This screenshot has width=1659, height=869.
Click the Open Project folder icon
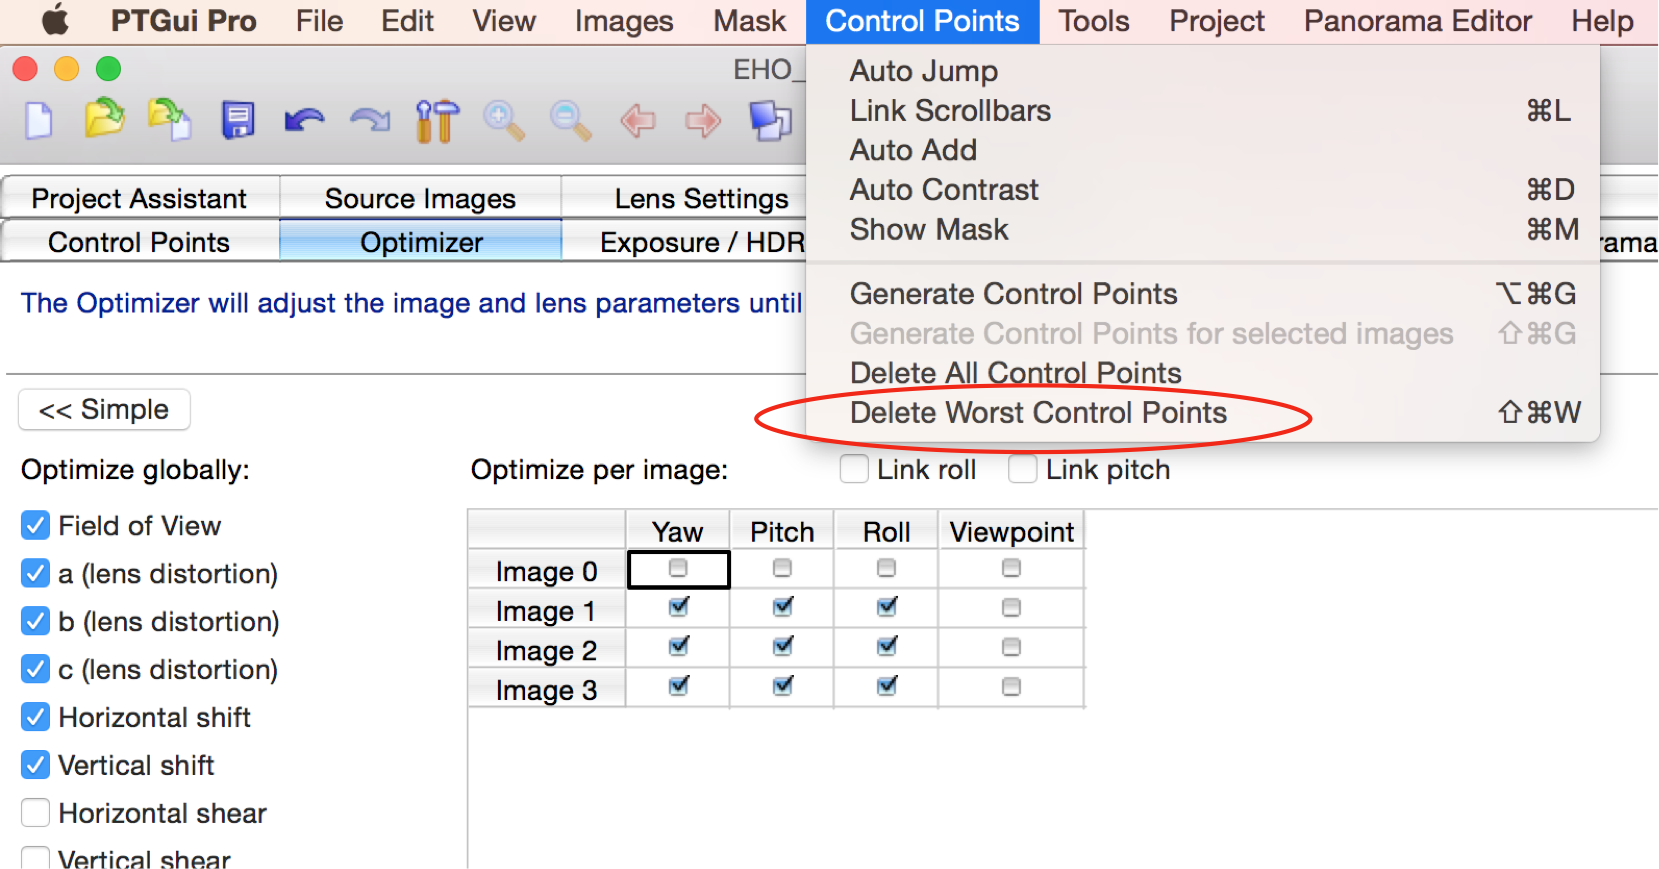104,119
